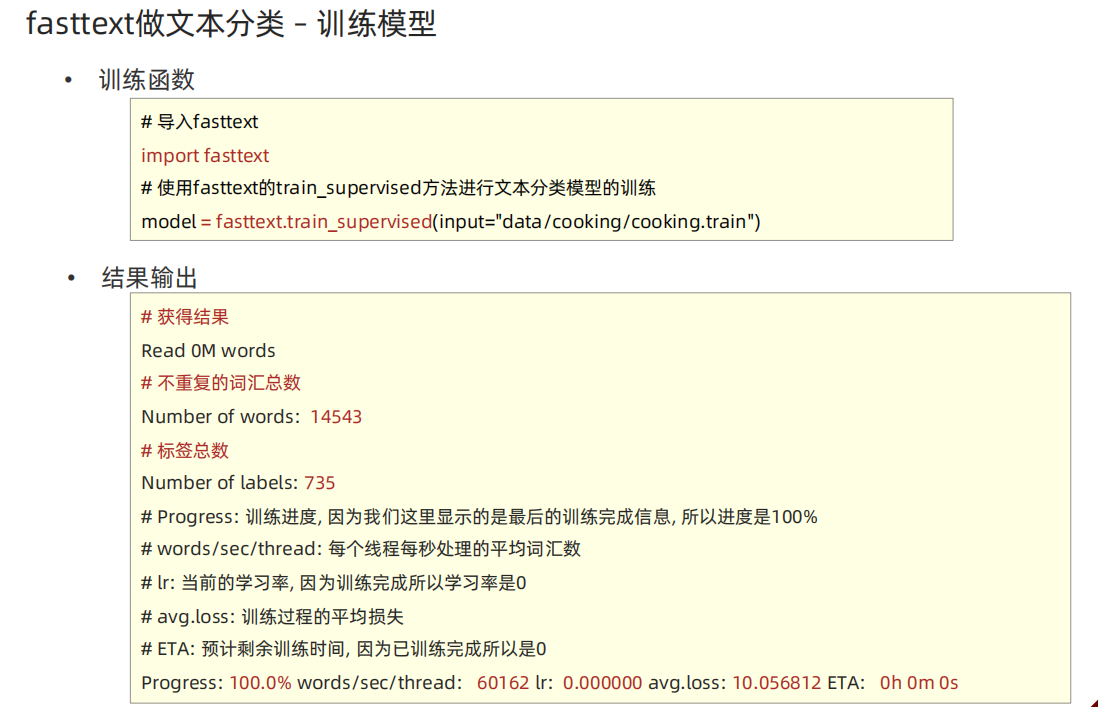Click the labels count value "735"
This screenshot has width=1098, height=707.
click(x=319, y=483)
